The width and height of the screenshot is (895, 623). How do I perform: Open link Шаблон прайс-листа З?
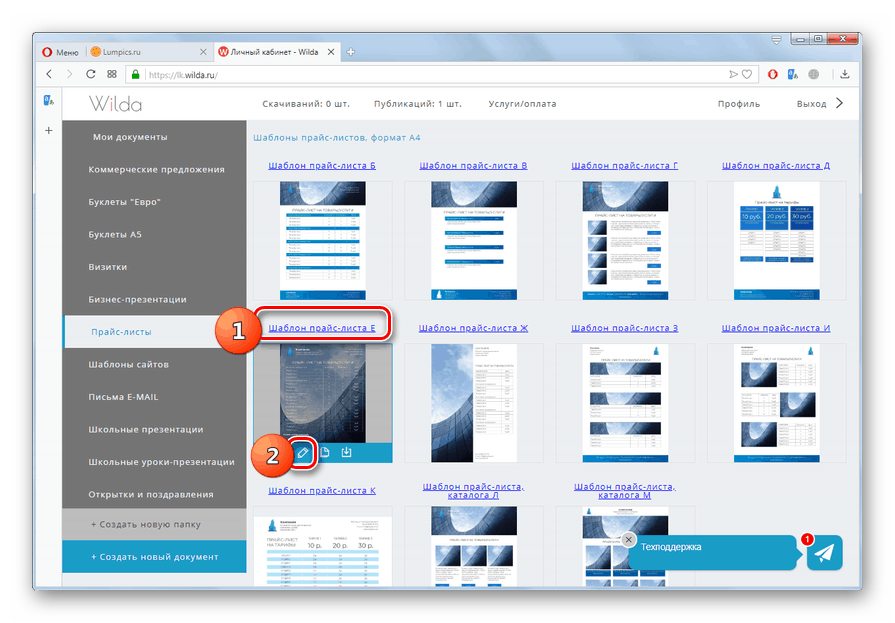tap(624, 328)
